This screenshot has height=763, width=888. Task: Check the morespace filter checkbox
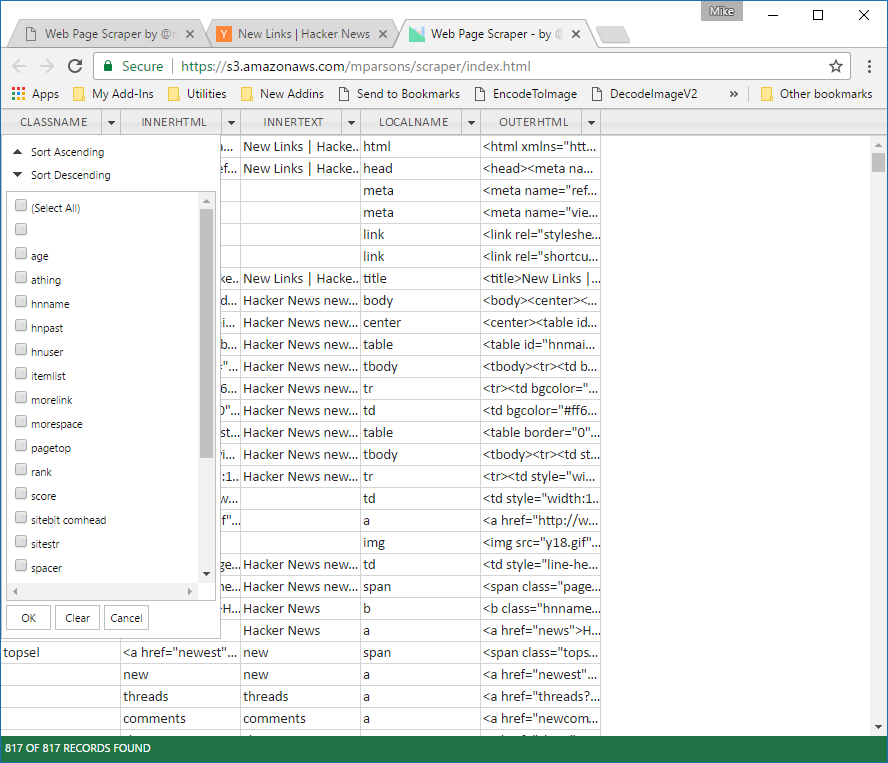(x=21, y=421)
